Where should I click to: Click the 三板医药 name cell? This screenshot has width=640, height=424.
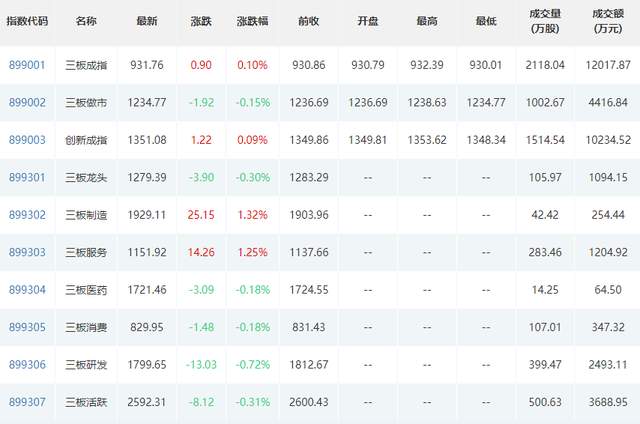86,290
